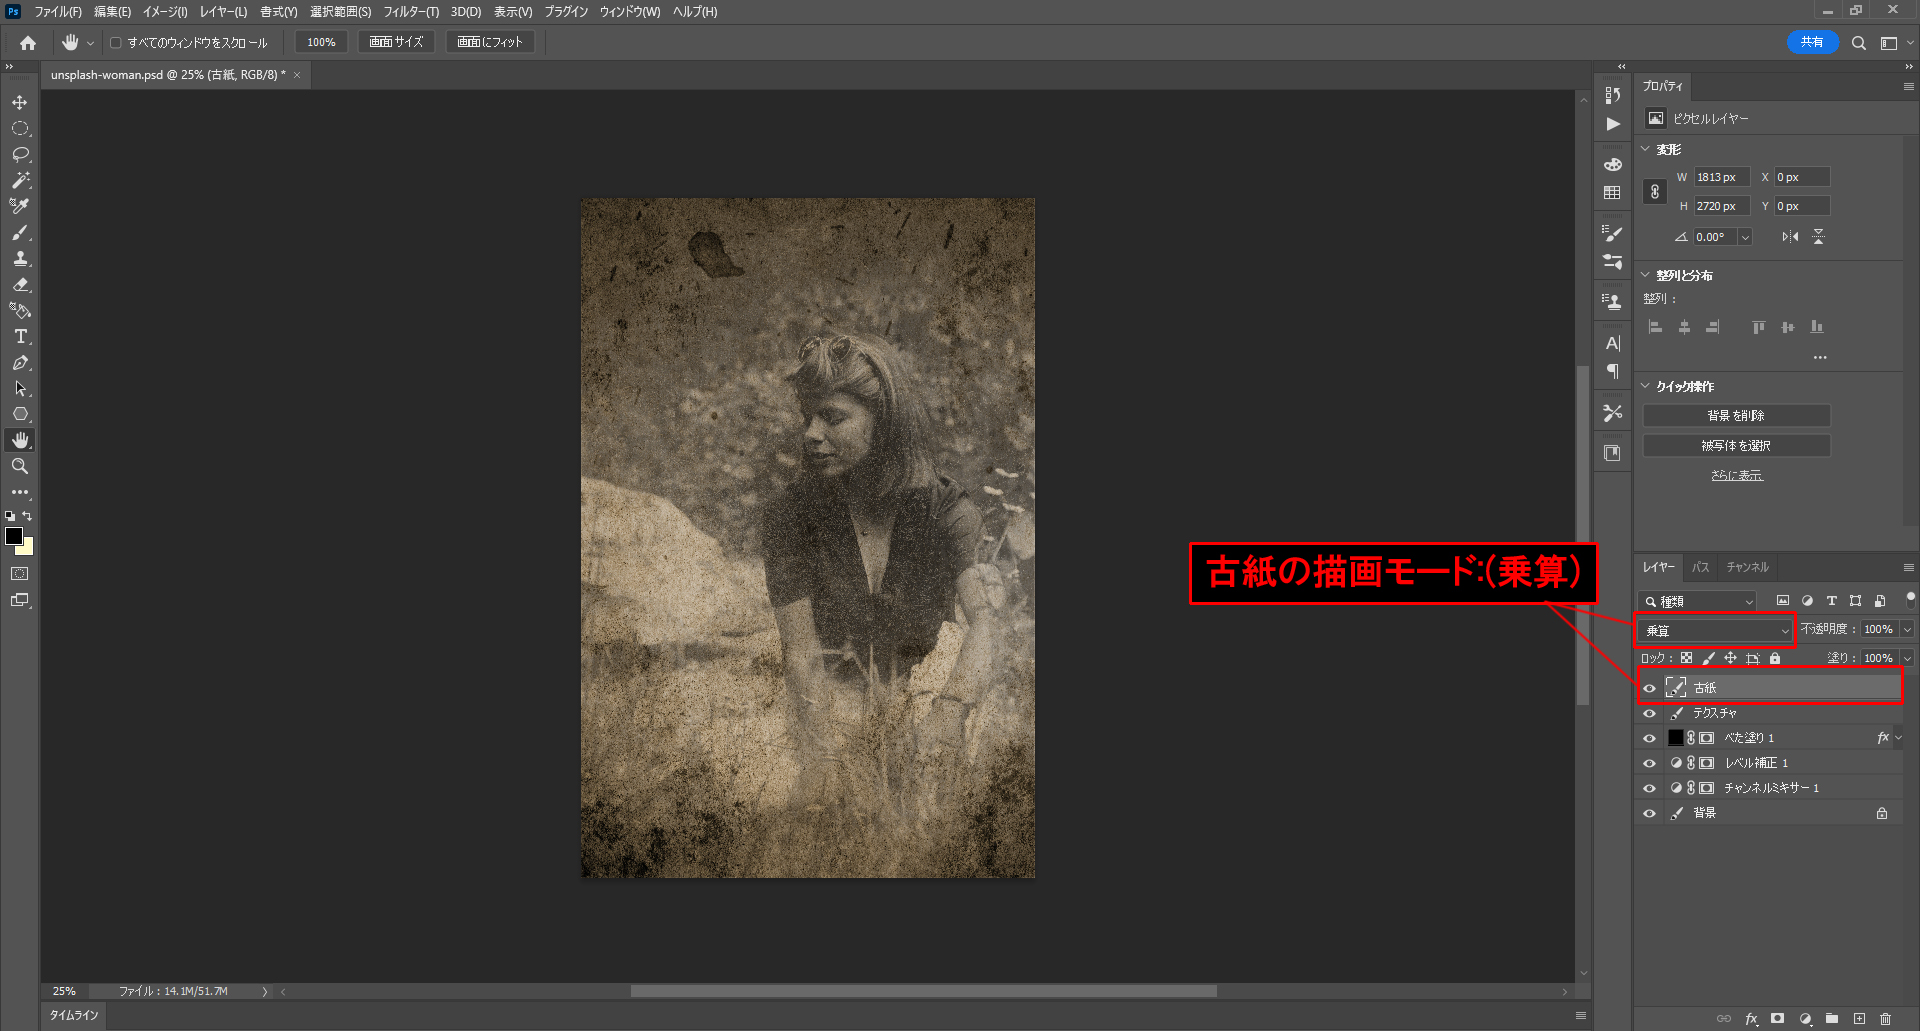Click the delete layer trash icon
The image size is (1920, 1031).
(x=1885, y=1019)
